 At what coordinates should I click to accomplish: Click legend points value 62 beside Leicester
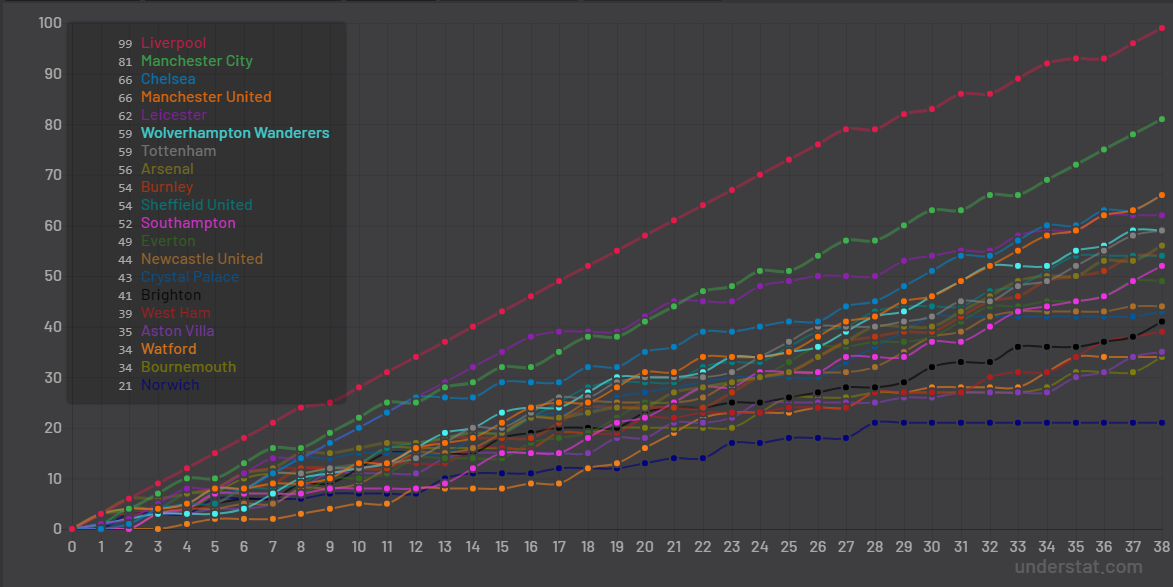point(125,115)
